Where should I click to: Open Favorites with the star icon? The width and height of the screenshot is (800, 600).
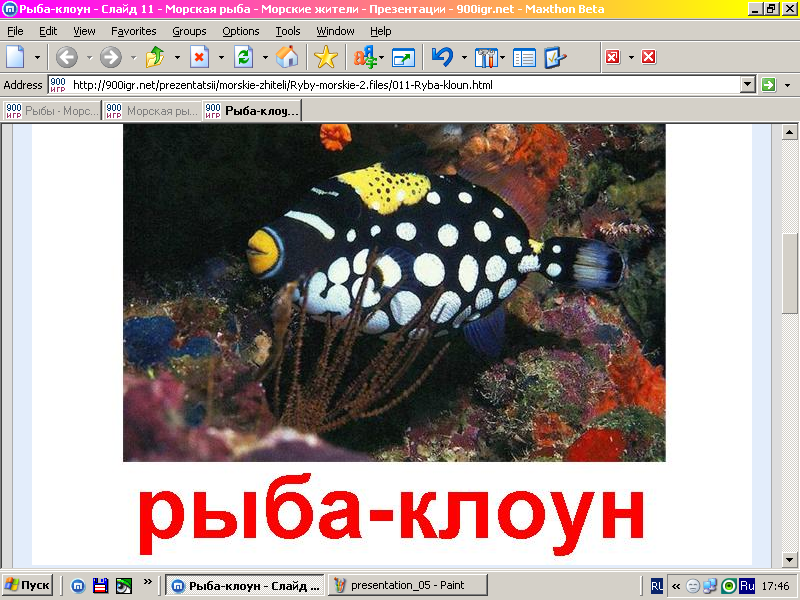pos(326,57)
